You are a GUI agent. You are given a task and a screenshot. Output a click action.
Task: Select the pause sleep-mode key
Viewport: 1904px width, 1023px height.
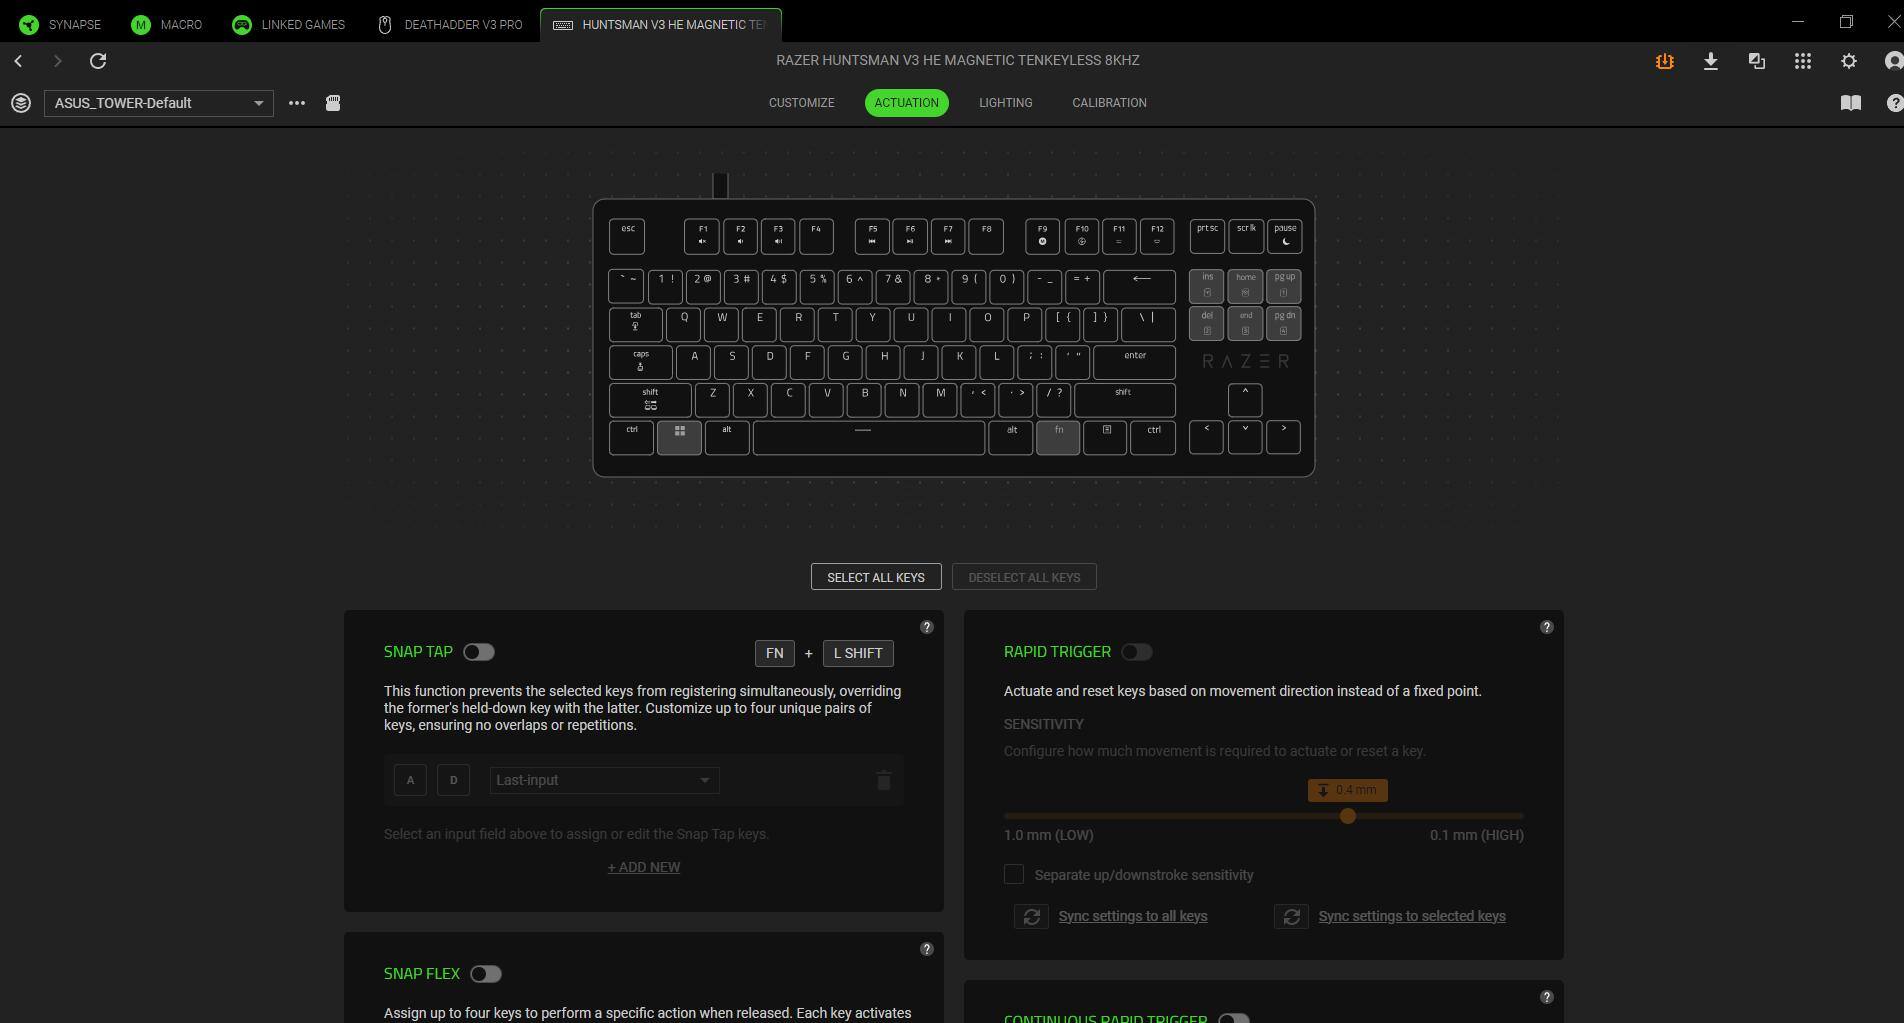point(1285,236)
